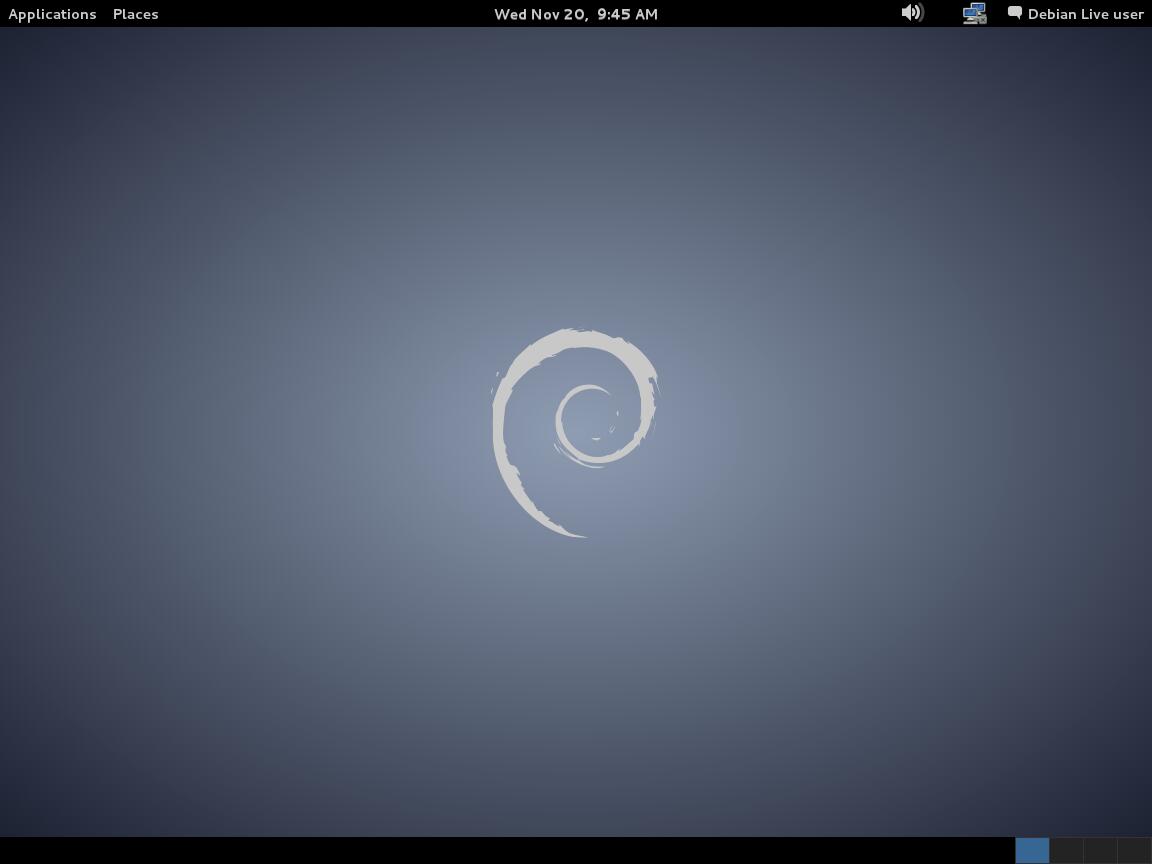Click the 9:45 AM time display

pyautogui.click(x=627, y=14)
